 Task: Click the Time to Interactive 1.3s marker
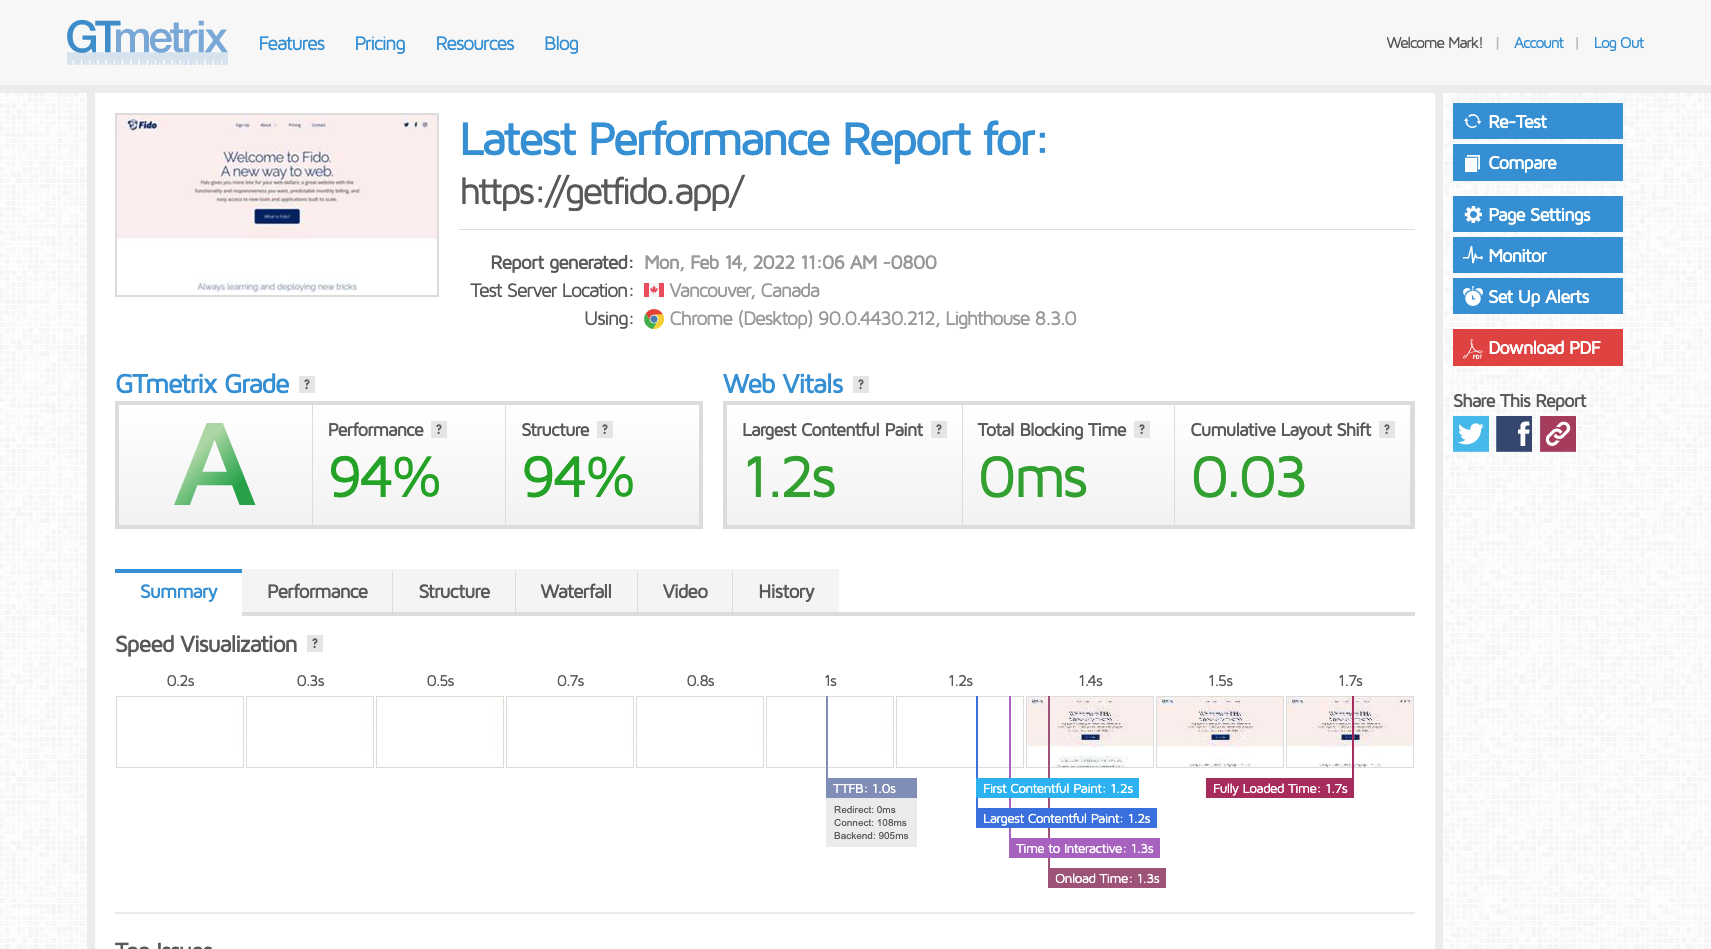(1085, 848)
